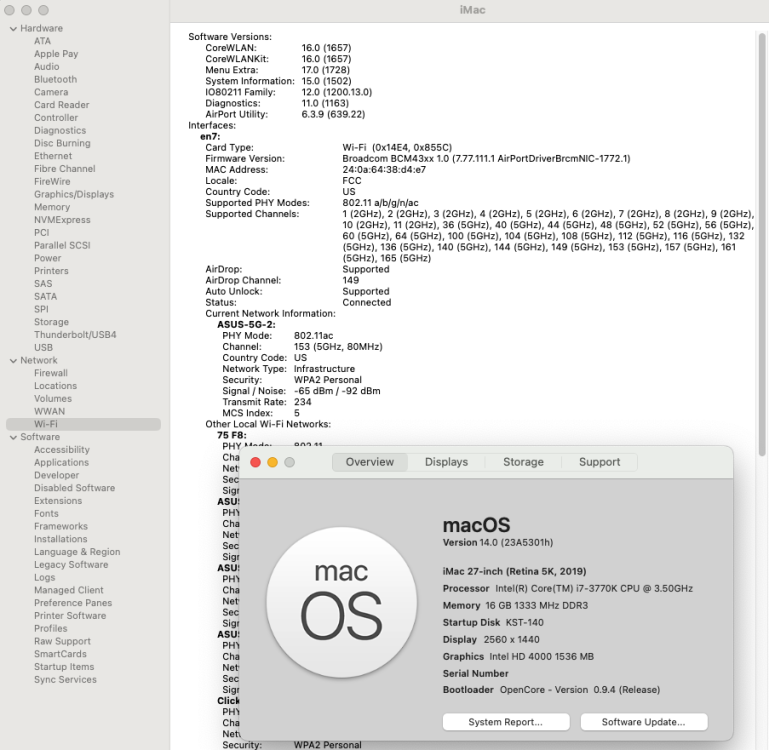This screenshot has height=750, width=769.
Task: Select Apple Pay in the sidebar
Action: (x=56, y=54)
